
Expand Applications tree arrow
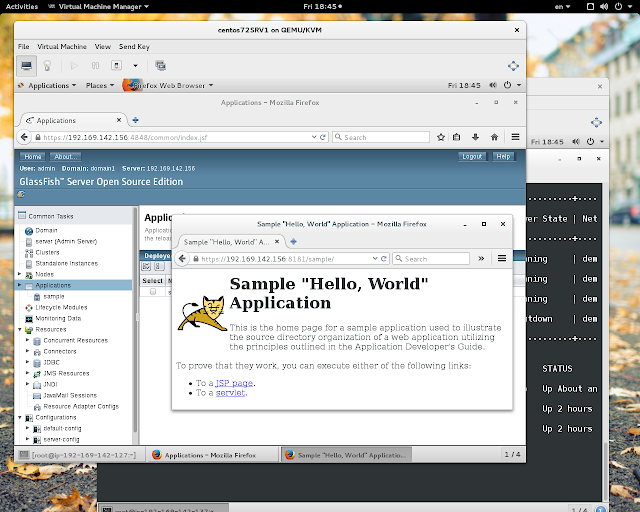coord(19,285)
